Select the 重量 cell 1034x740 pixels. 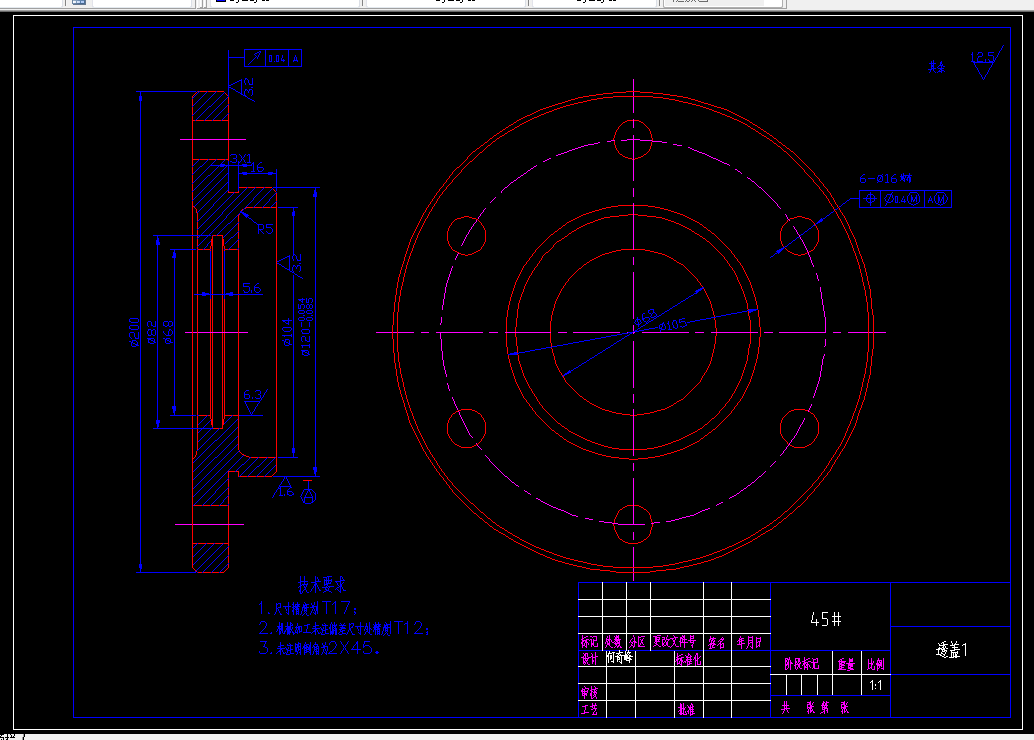847,665
